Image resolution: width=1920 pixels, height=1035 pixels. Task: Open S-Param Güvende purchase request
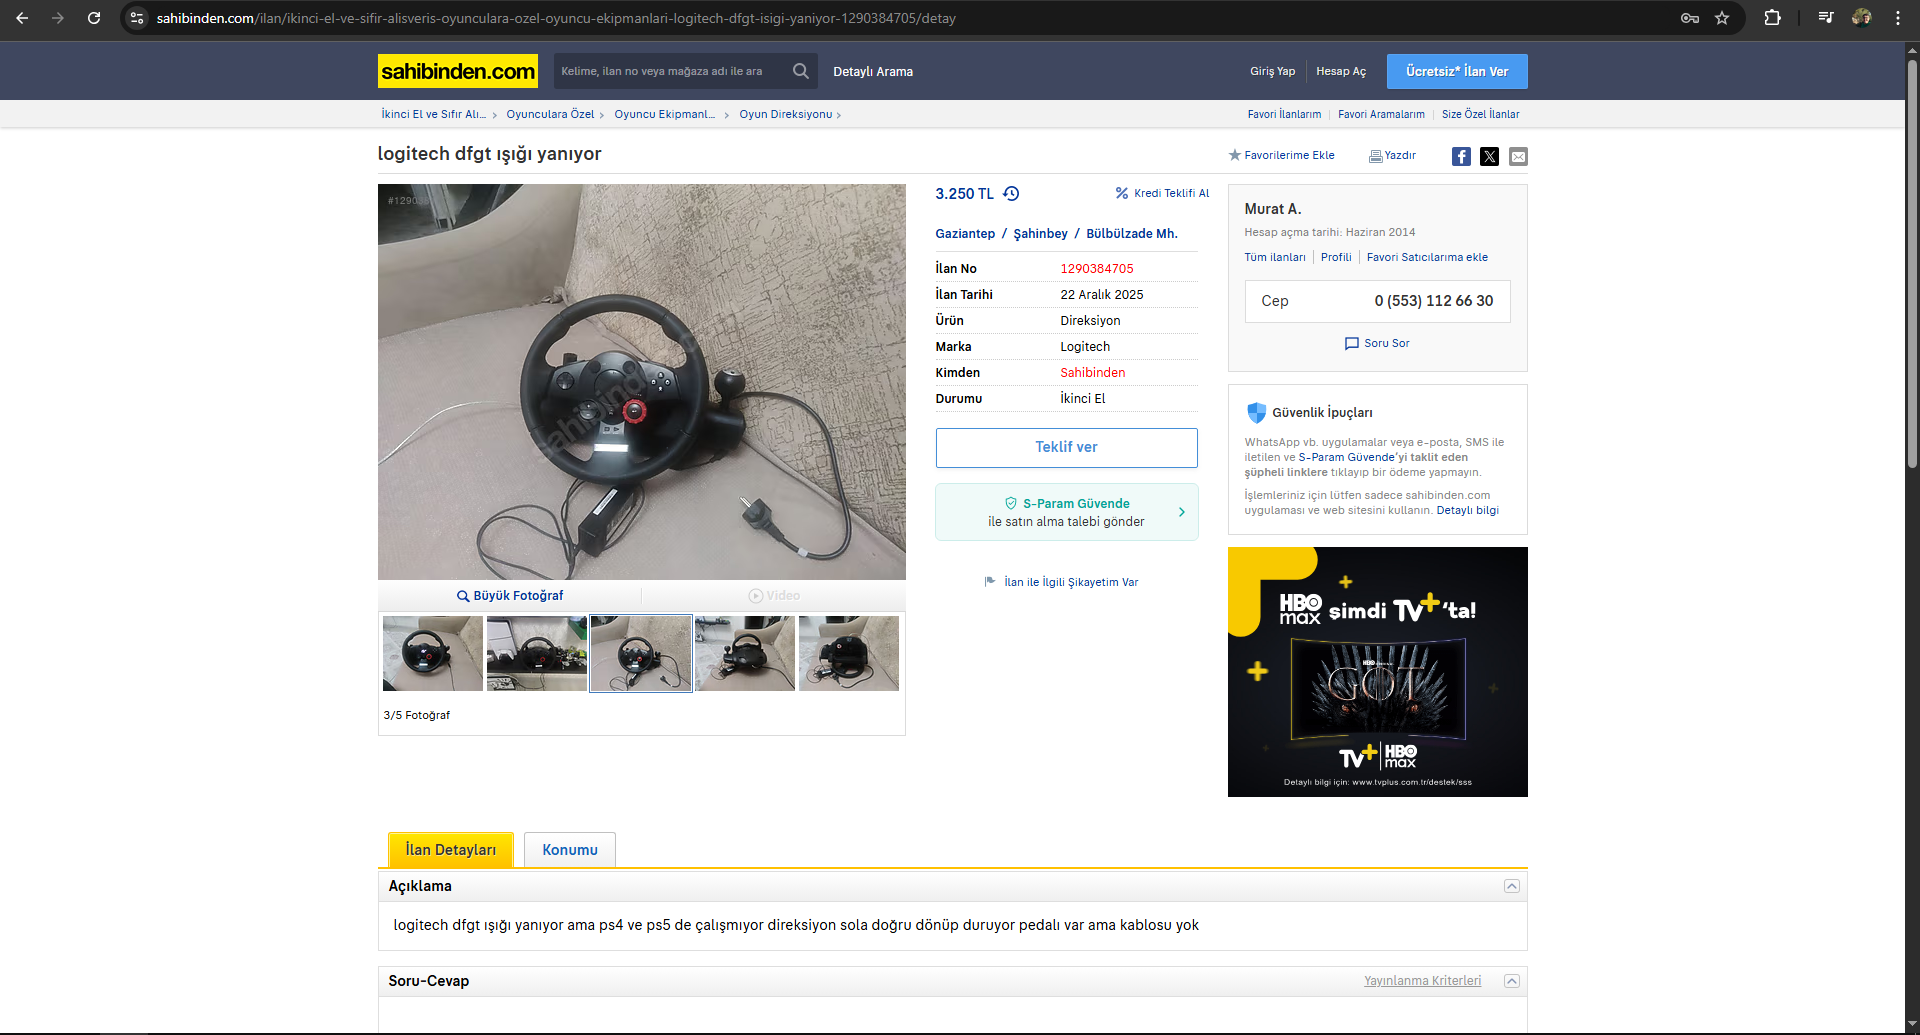click(x=1066, y=512)
